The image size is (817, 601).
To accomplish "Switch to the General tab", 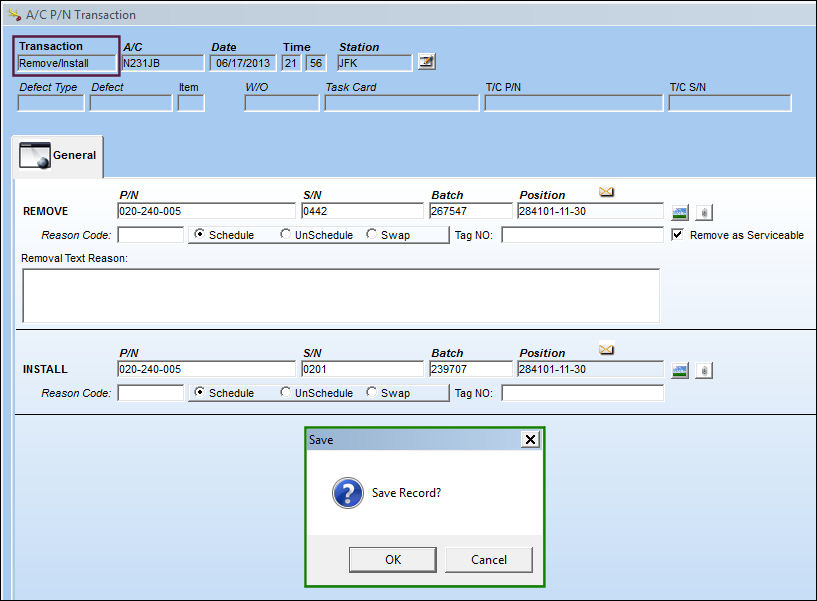I will 58,156.
